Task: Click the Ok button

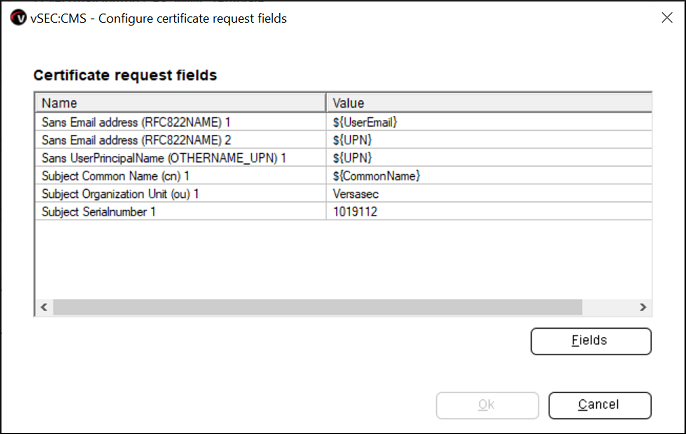Action: pyautogui.click(x=487, y=405)
